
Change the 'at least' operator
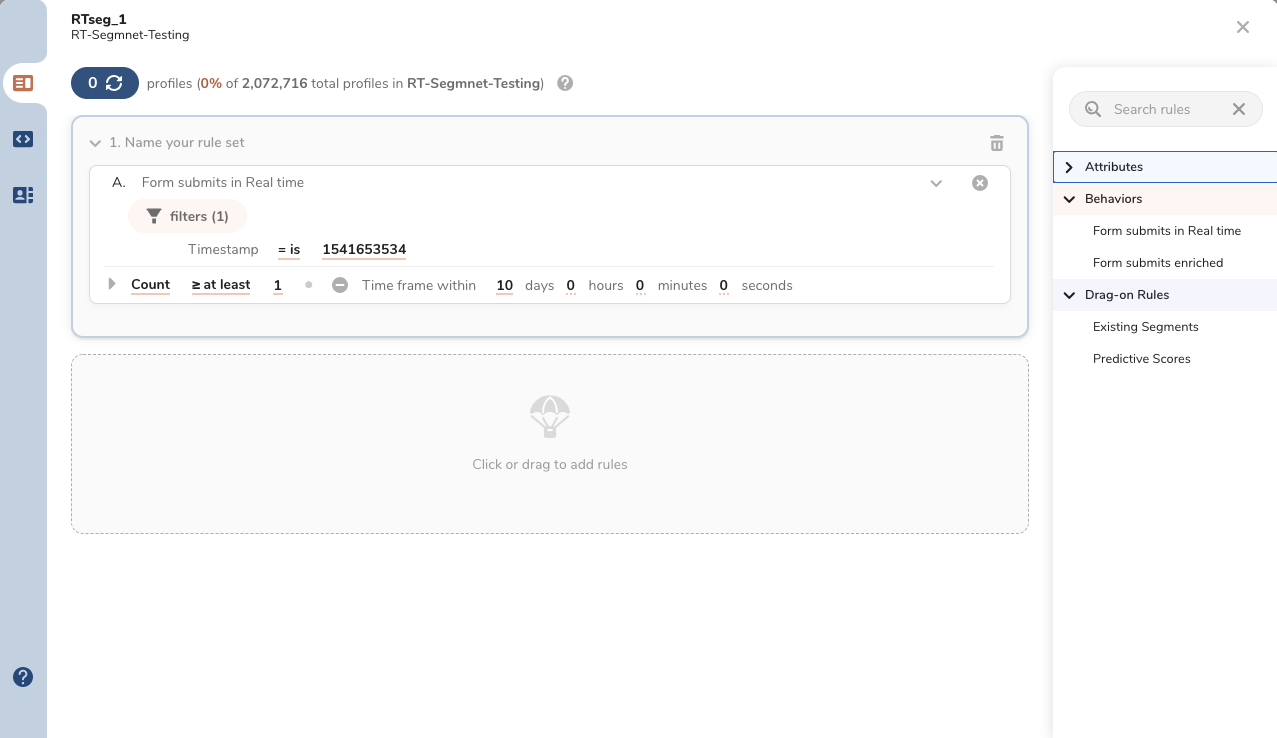tap(221, 285)
